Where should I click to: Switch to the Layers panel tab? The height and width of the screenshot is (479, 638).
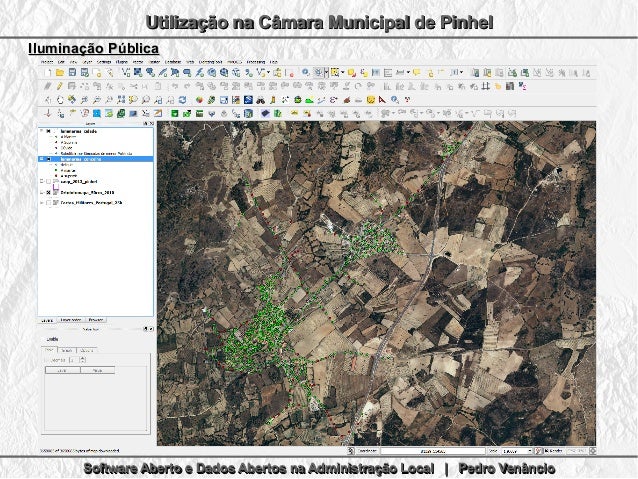[x=48, y=320]
